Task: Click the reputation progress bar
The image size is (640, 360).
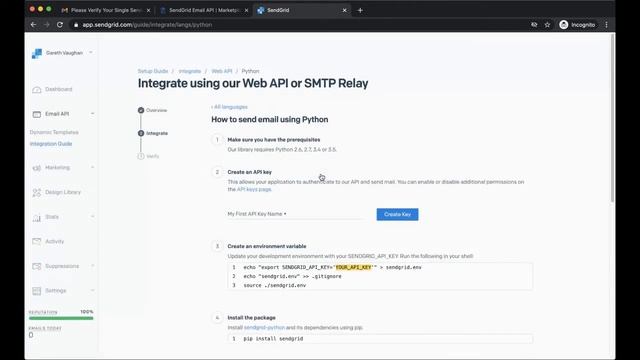Action: [61, 318]
